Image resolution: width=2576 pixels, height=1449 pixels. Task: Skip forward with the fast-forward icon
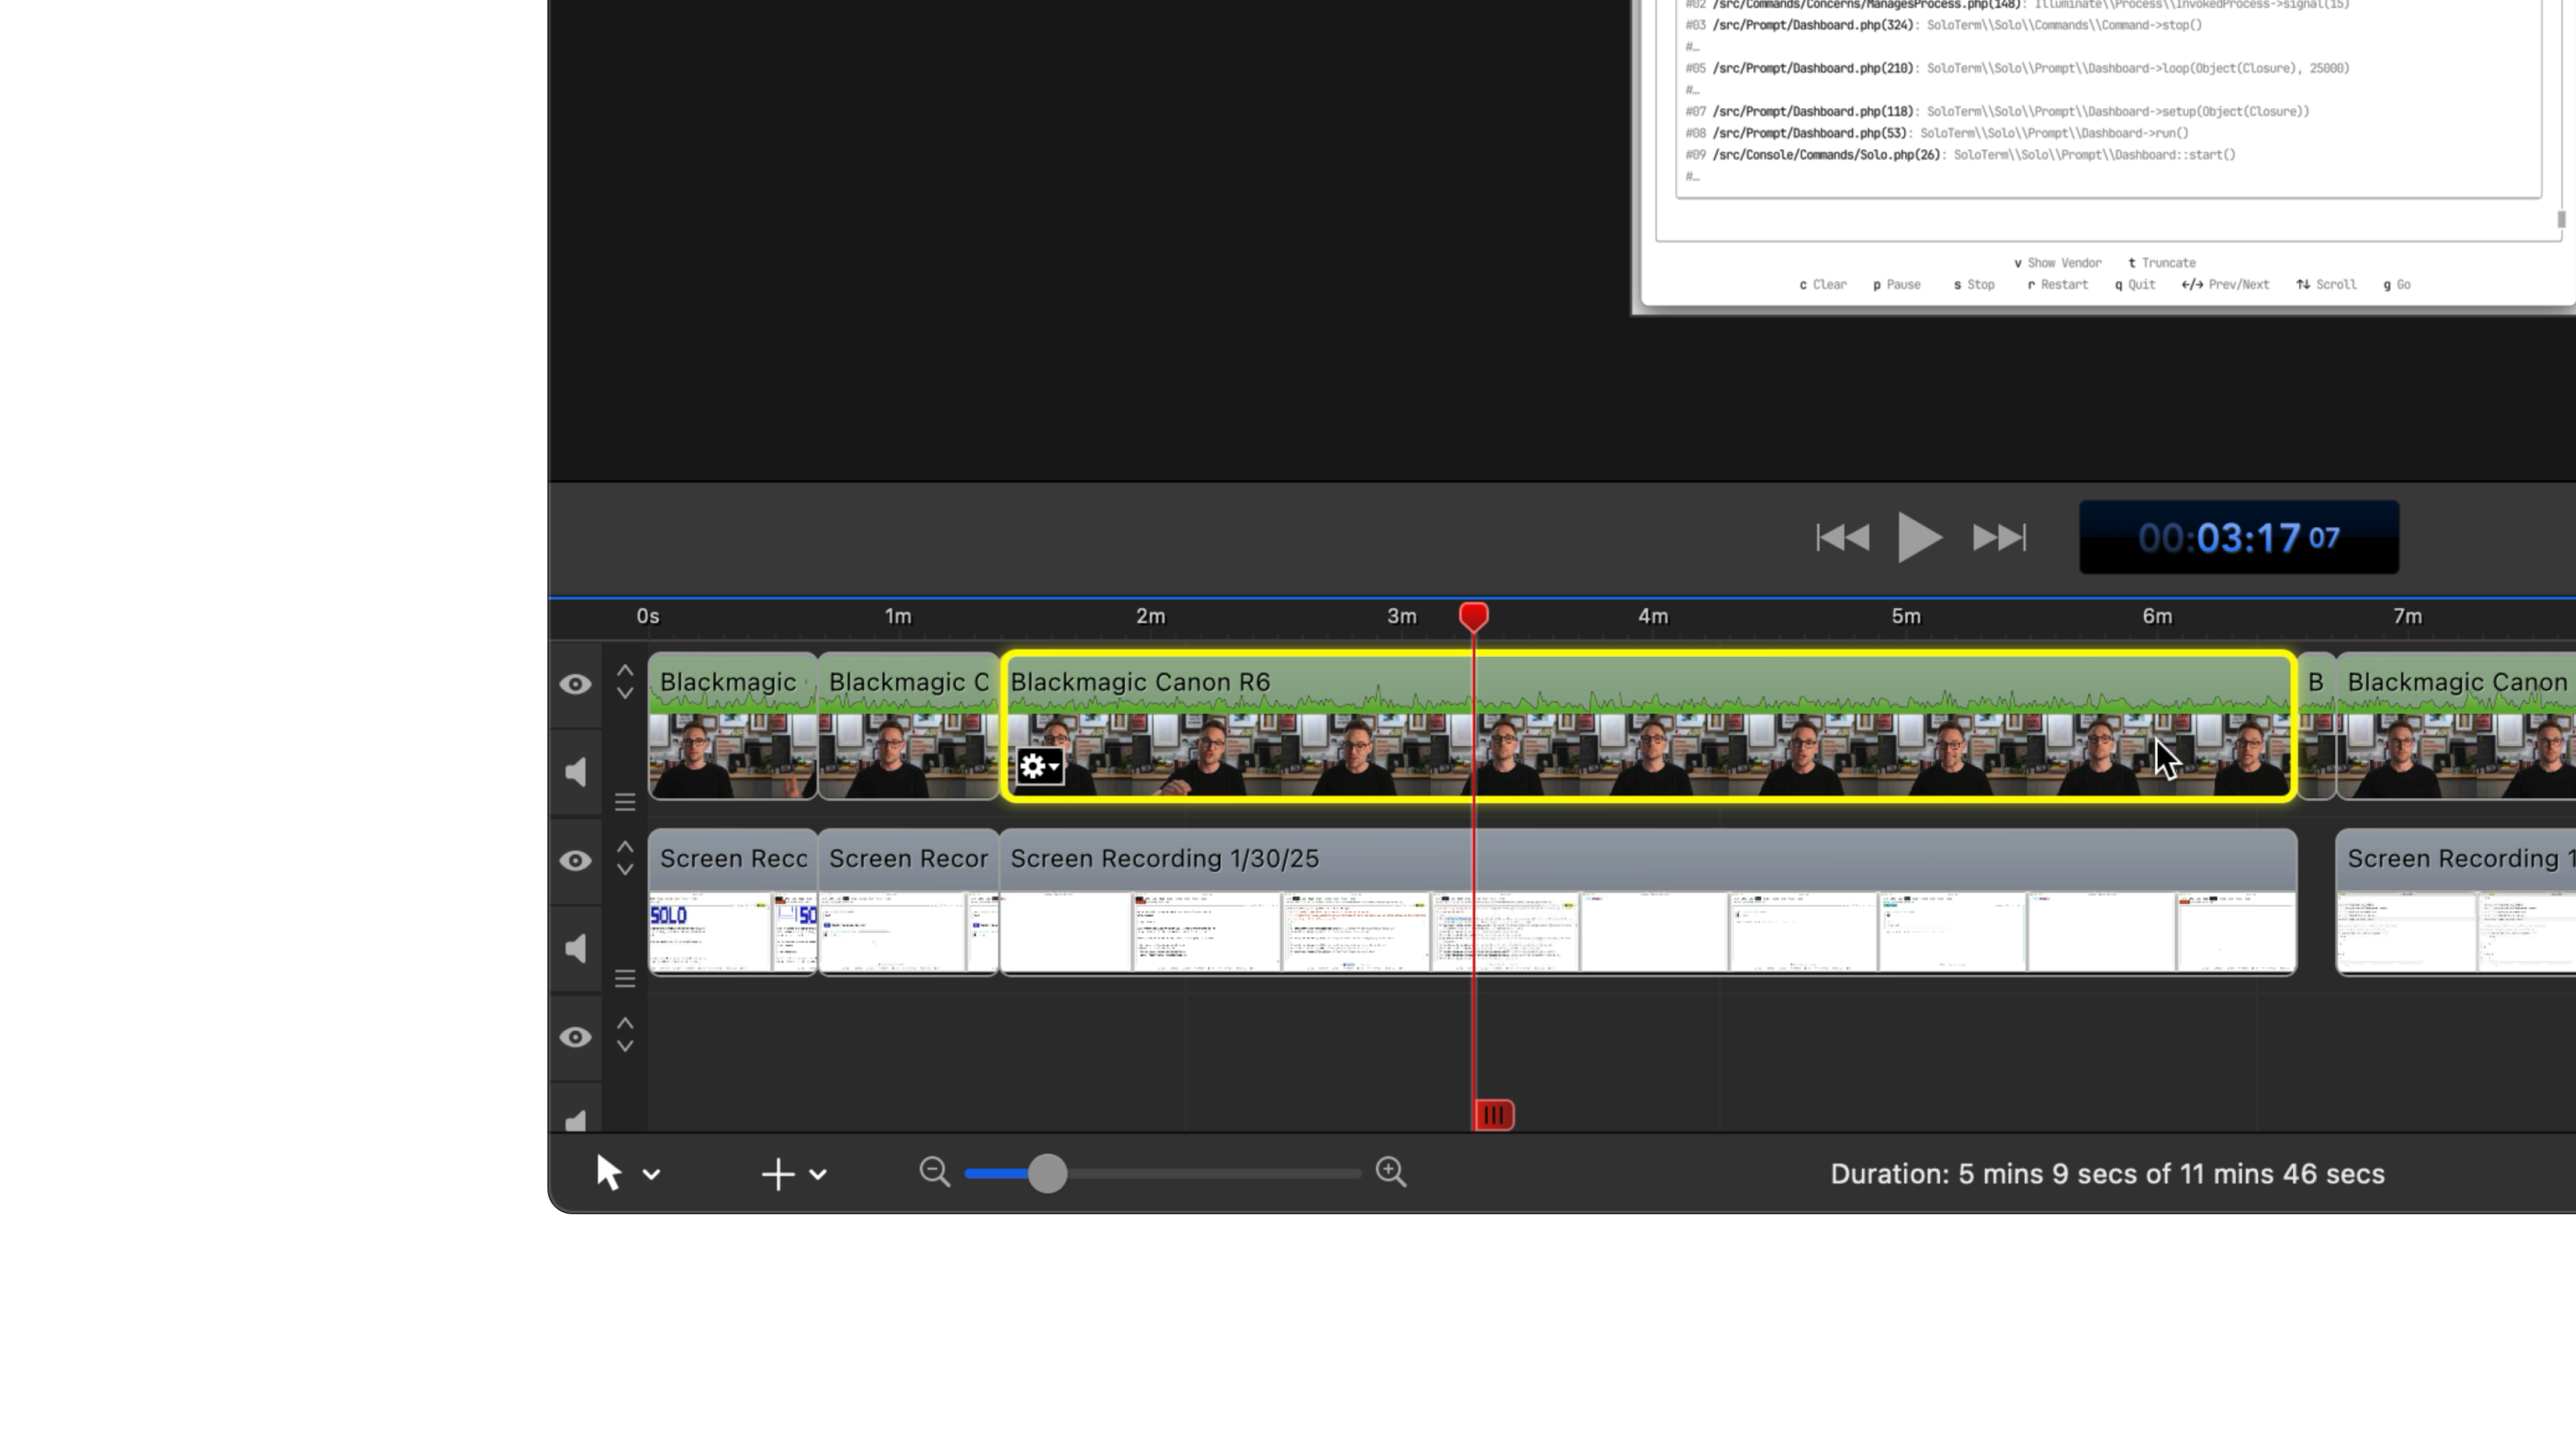click(1999, 538)
